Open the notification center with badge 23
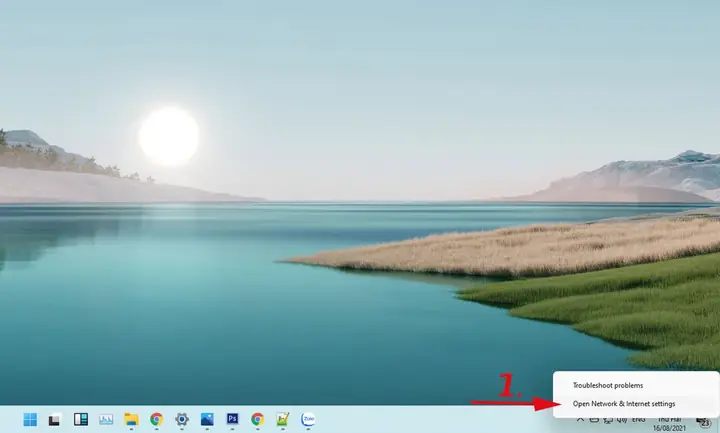 703,422
